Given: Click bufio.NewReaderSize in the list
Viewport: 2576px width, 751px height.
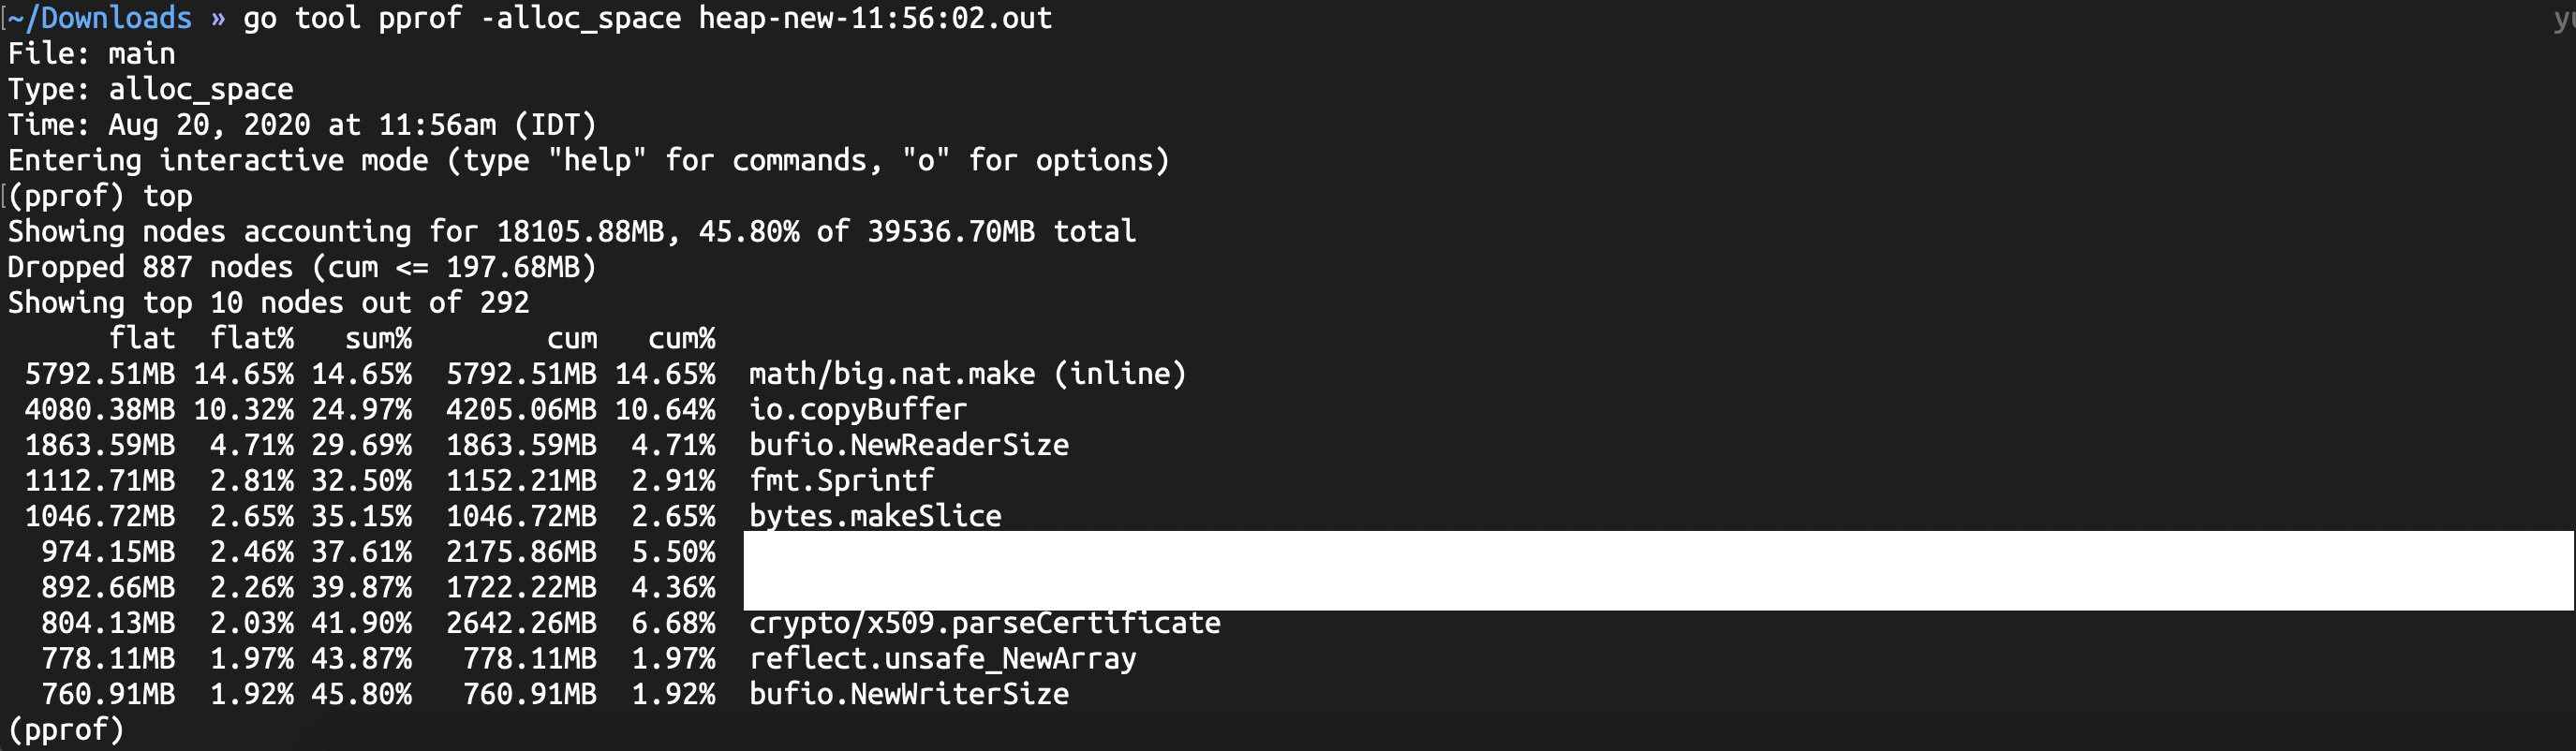Looking at the screenshot, I should pyautogui.click(x=909, y=445).
